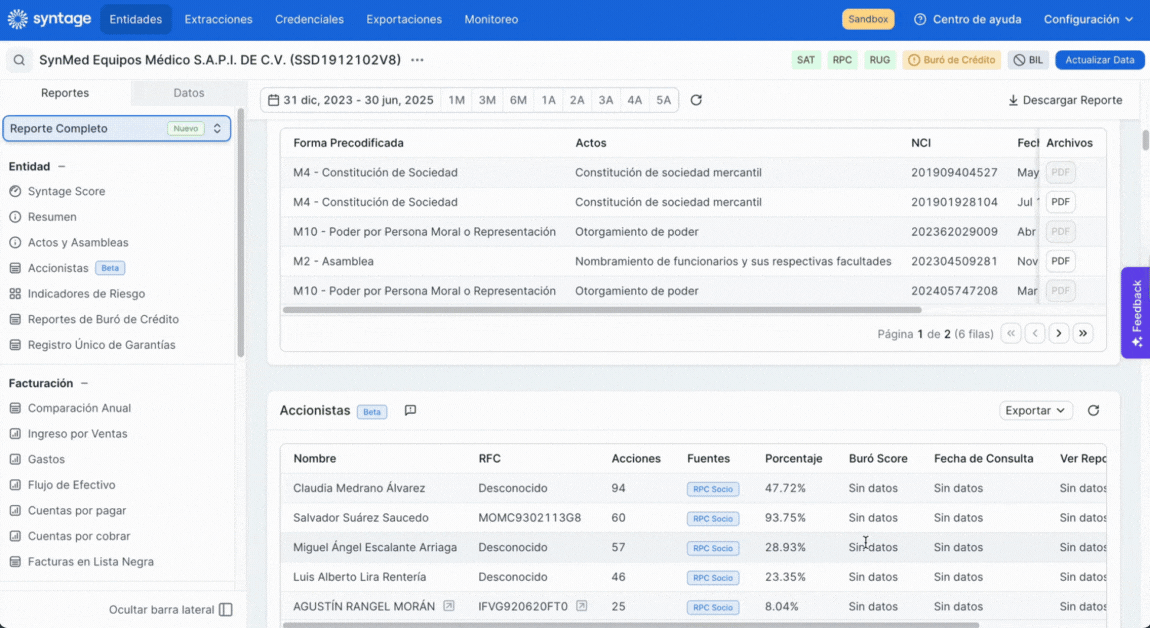Select the 1A range preset
Image resolution: width=1150 pixels, height=628 pixels.
[548, 100]
